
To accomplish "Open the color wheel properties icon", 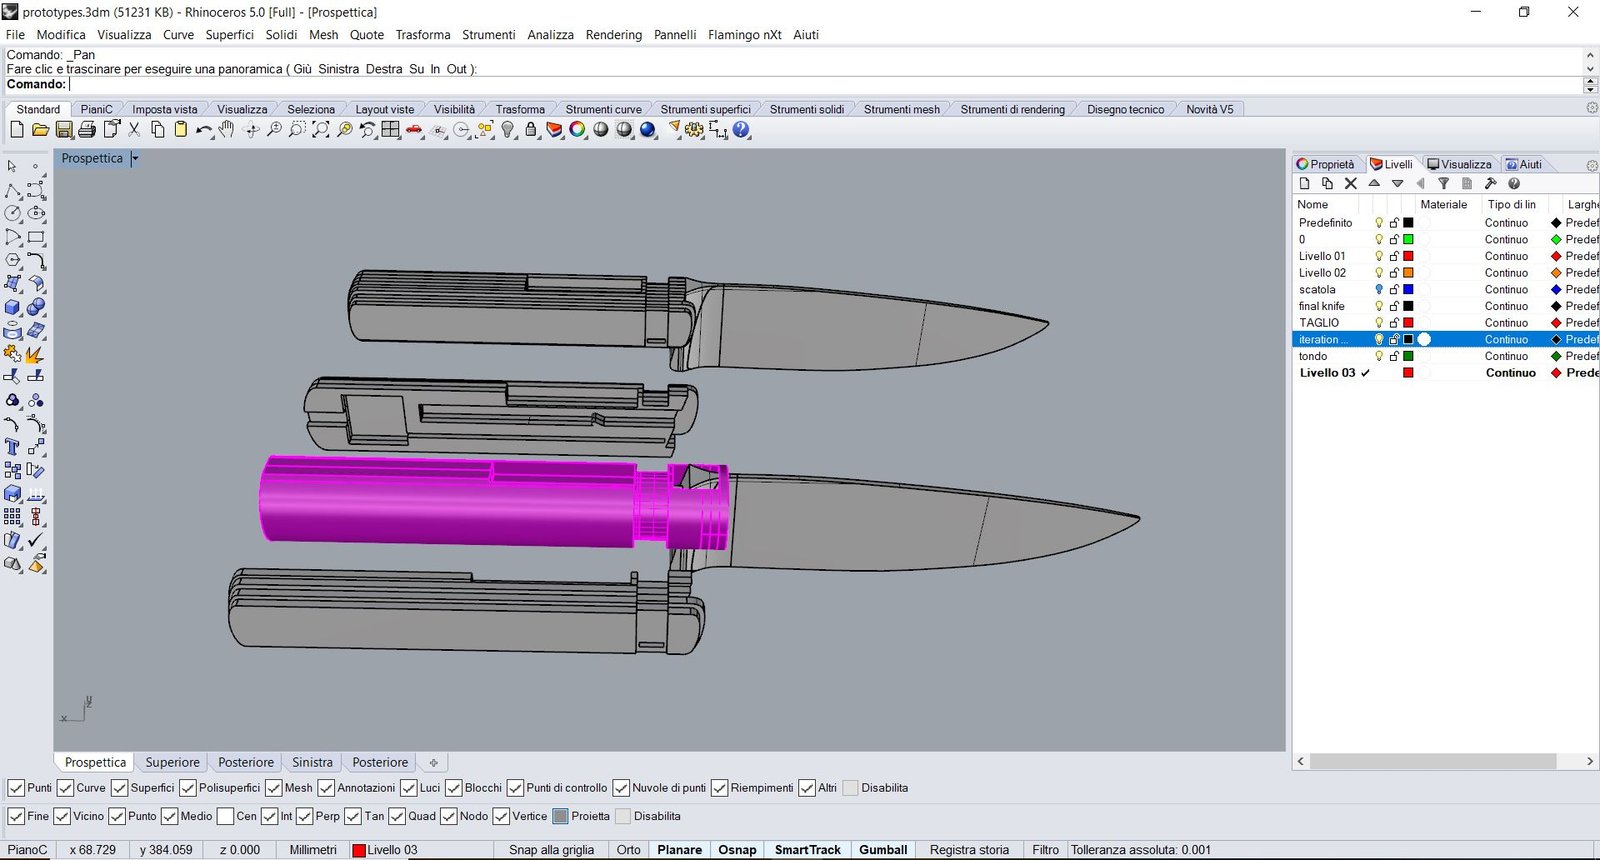I will pyautogui.click(x=577, y=130).
